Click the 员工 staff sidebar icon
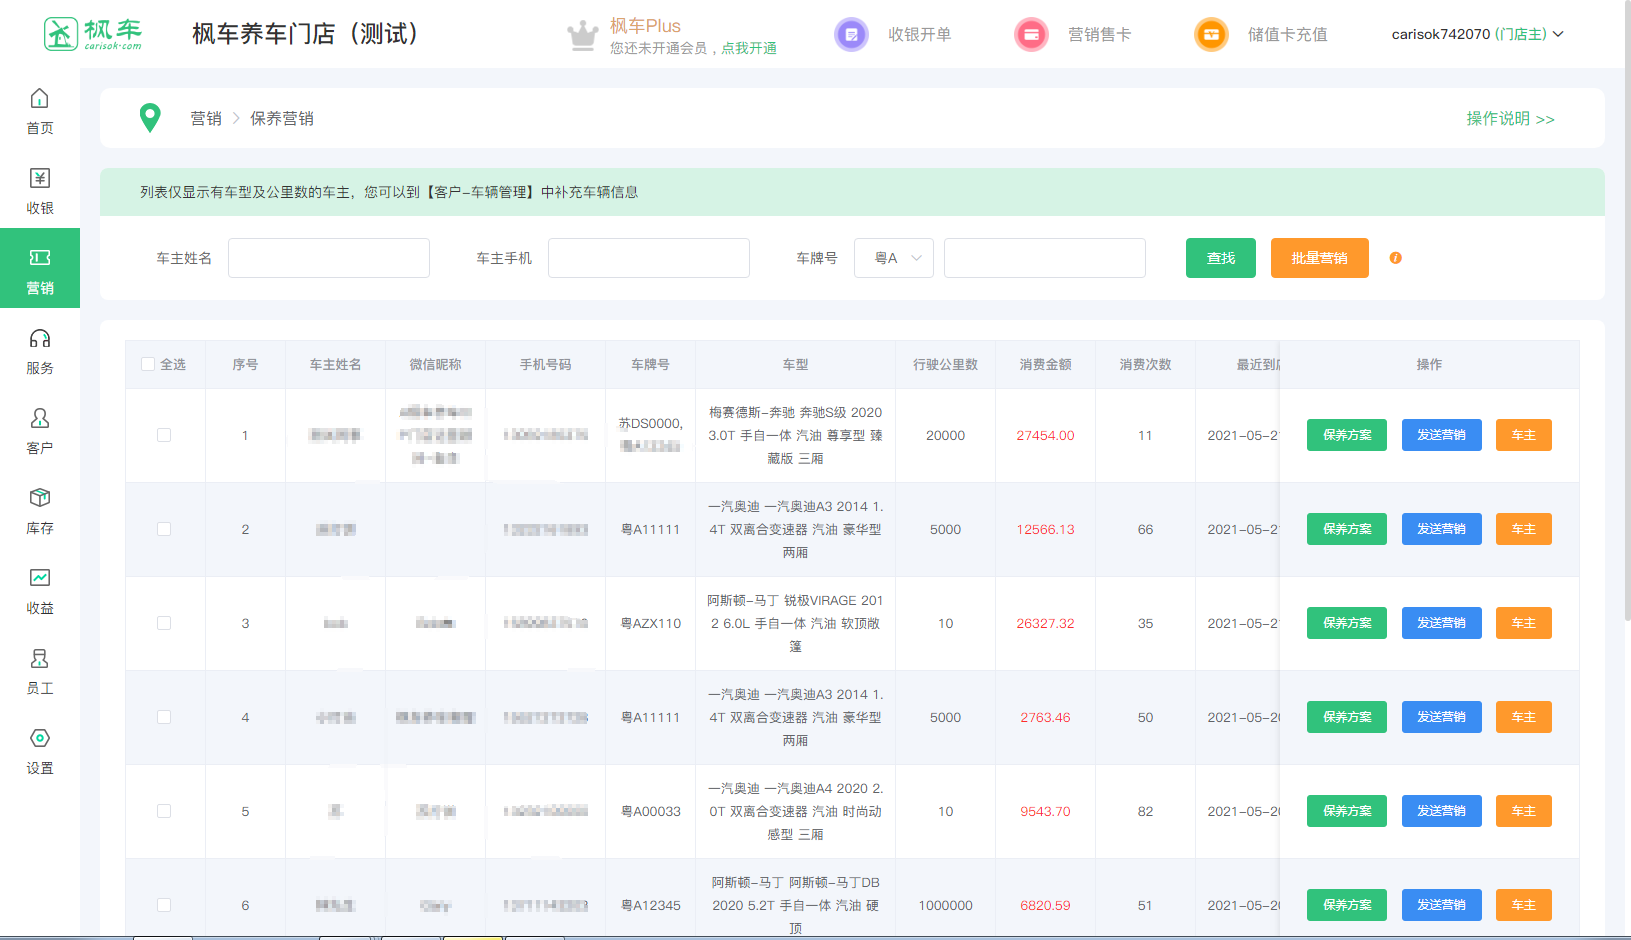Viewport: 1631px width, 940px height. coord(39,659)
